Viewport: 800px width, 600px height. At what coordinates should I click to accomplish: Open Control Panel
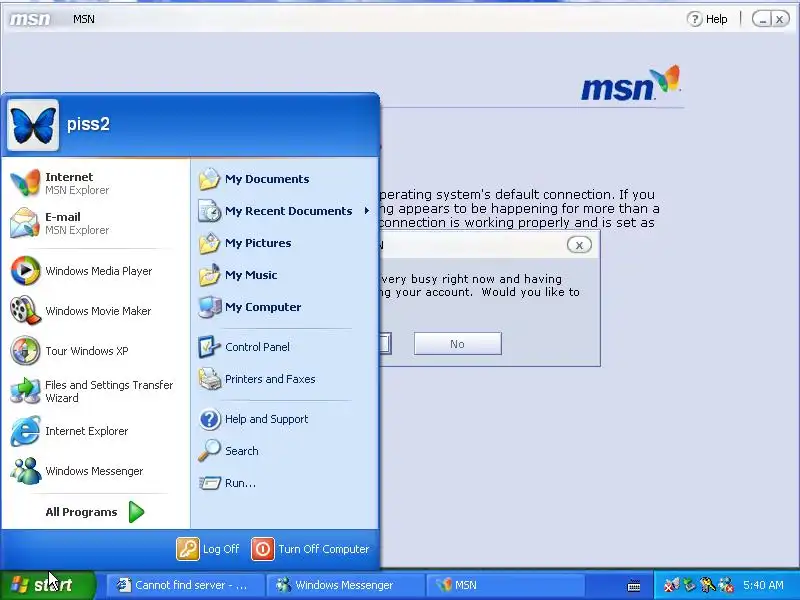tap(284, 347)
